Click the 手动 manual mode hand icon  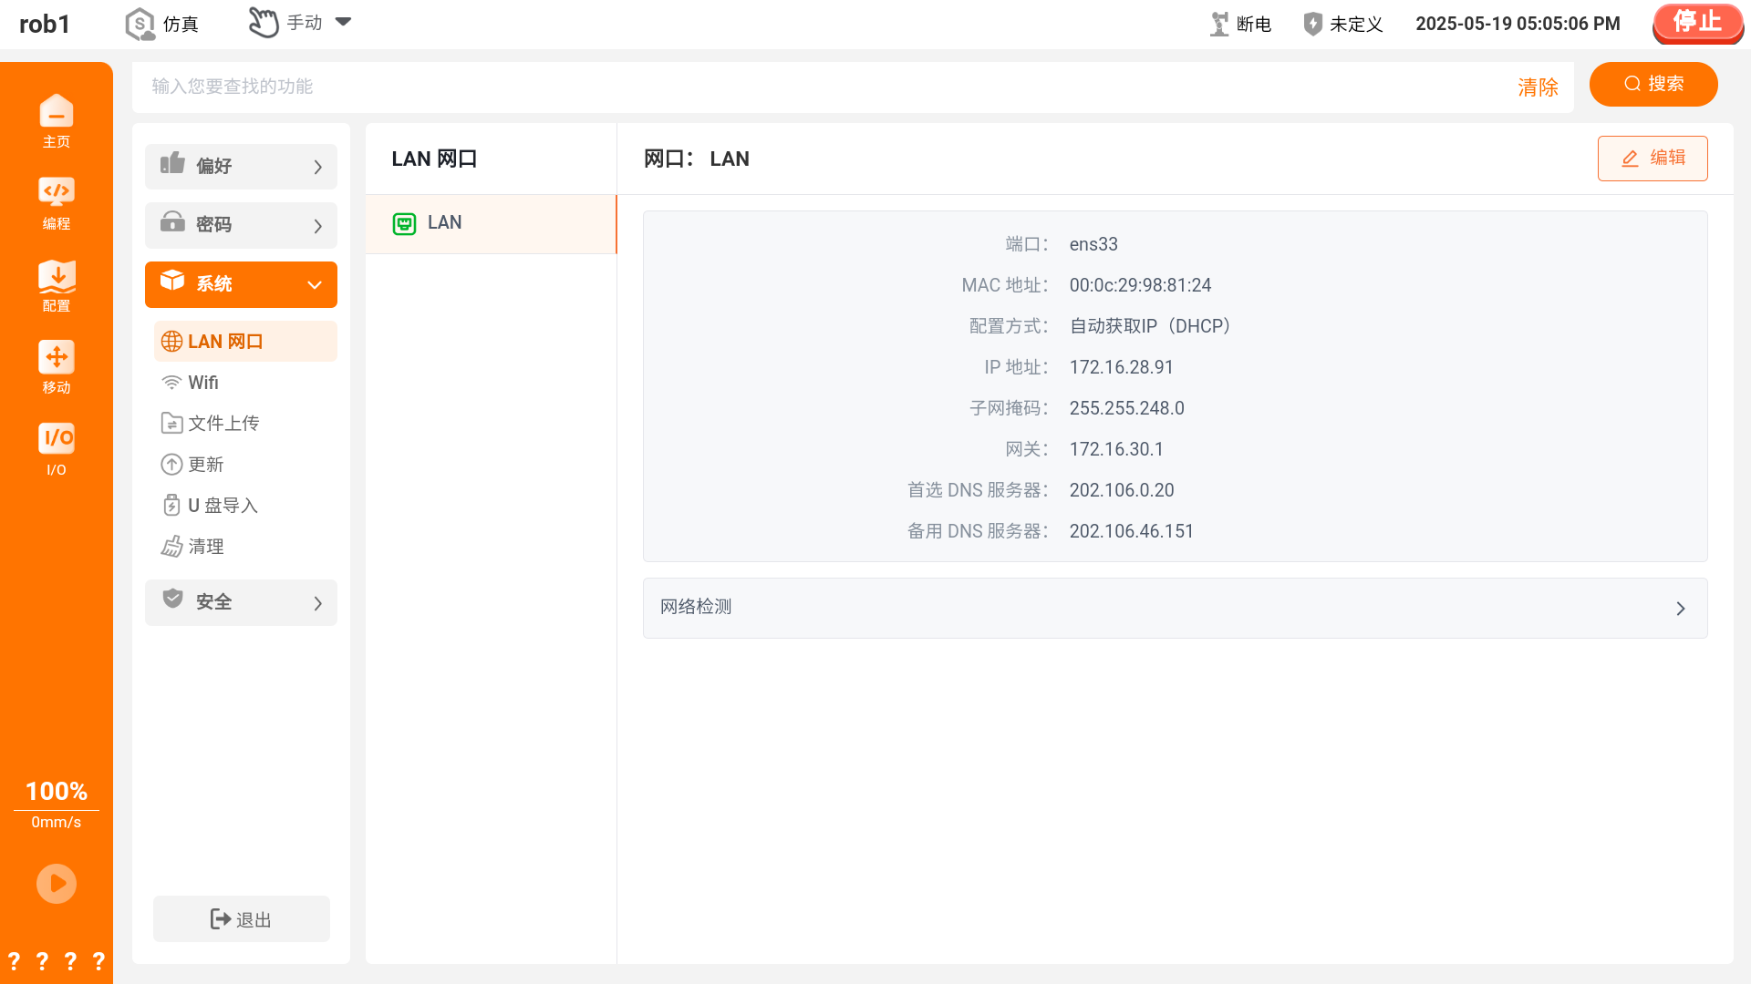(x=263, y=22)
